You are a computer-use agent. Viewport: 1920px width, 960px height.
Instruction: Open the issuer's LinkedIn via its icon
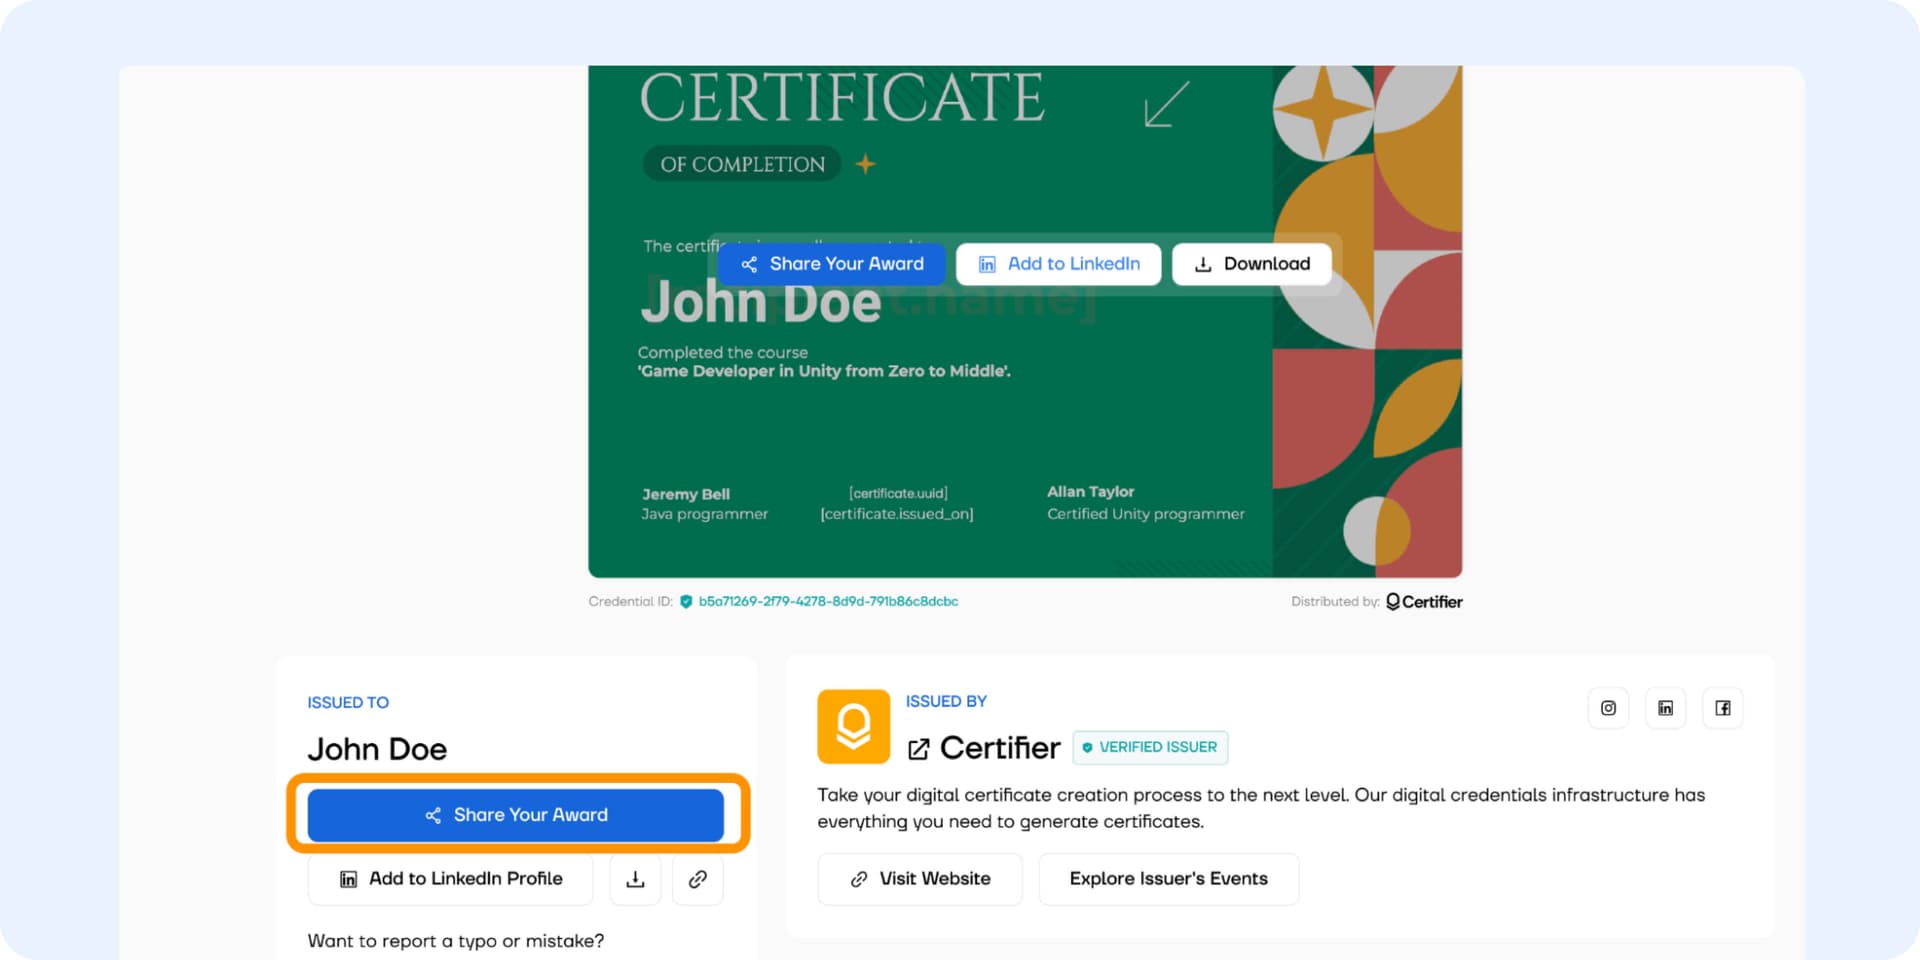coord(1665,707)
